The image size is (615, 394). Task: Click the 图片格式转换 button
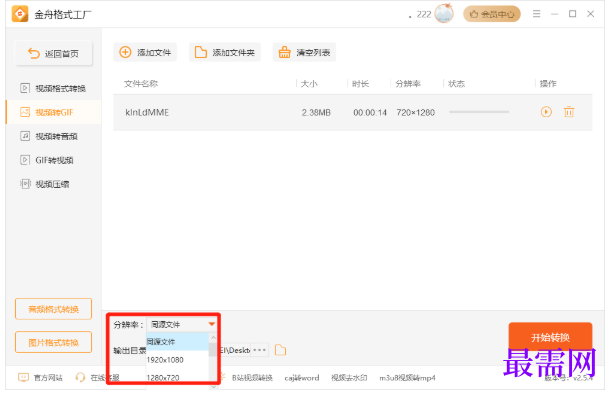[x=54, y=342]
